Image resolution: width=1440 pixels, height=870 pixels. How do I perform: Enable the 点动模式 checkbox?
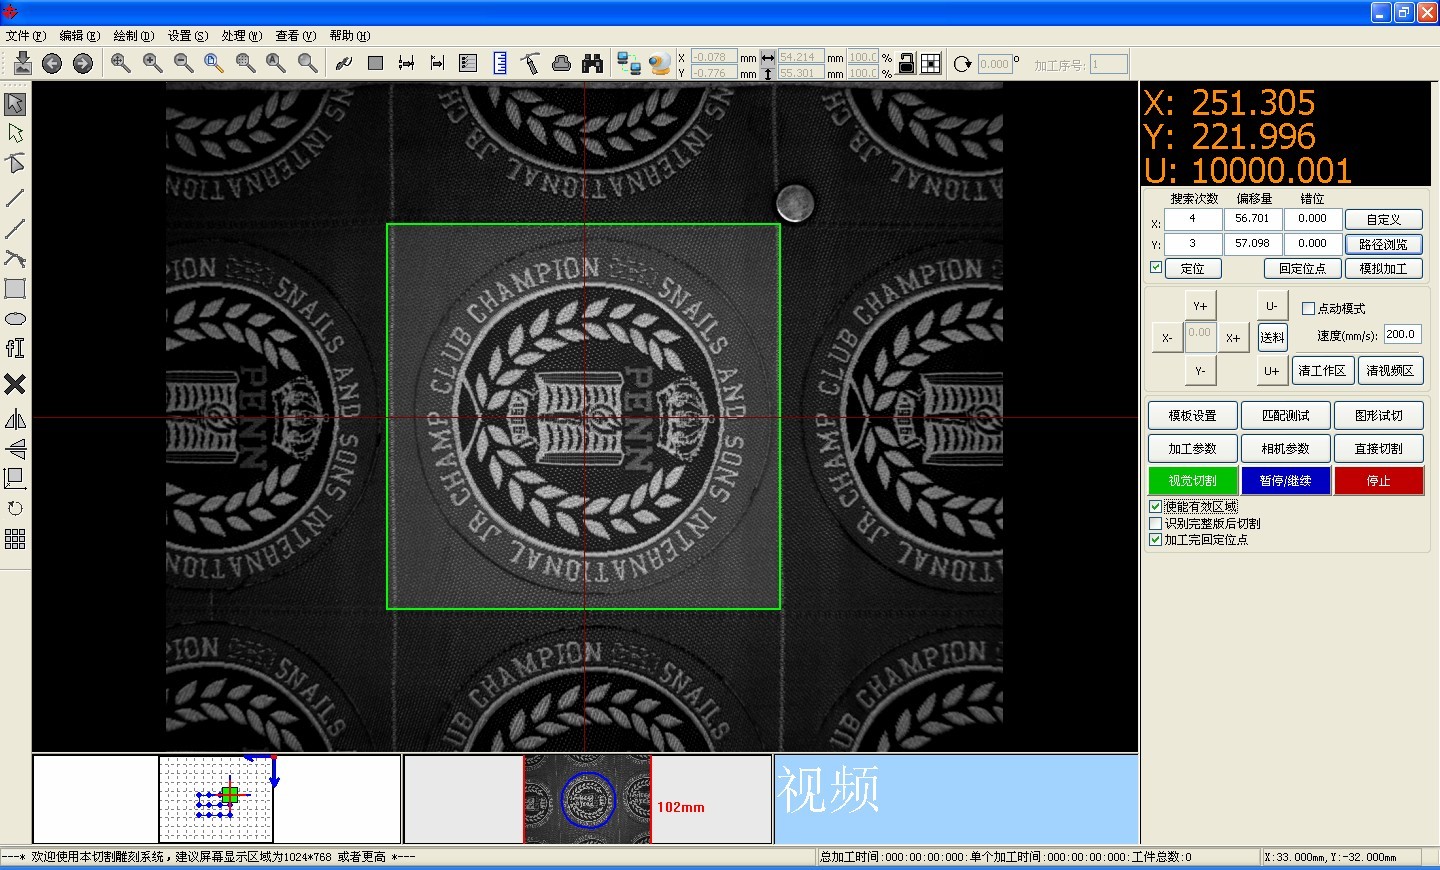[1308, 308]
